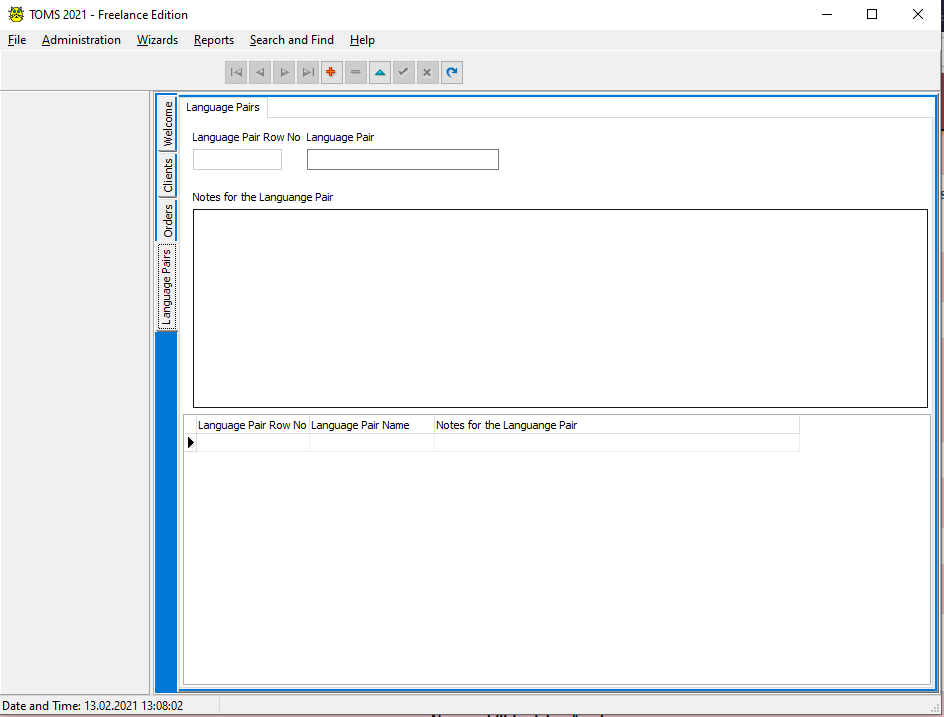944x717 pixels.
Task: Click the edit record triangle icon
Action: tap(379, 72)
